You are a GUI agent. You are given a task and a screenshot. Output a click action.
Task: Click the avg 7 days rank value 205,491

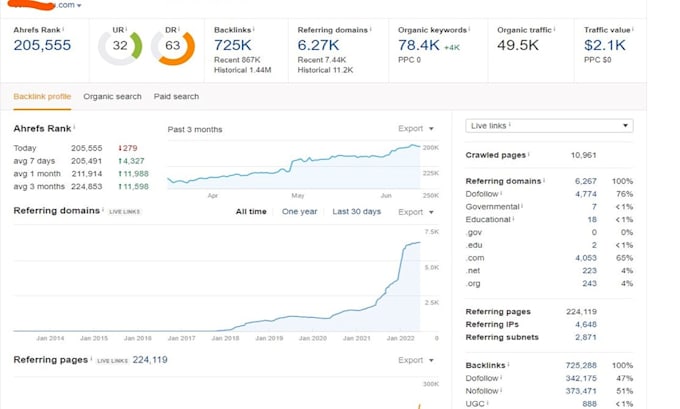click(x=87, y=161)
